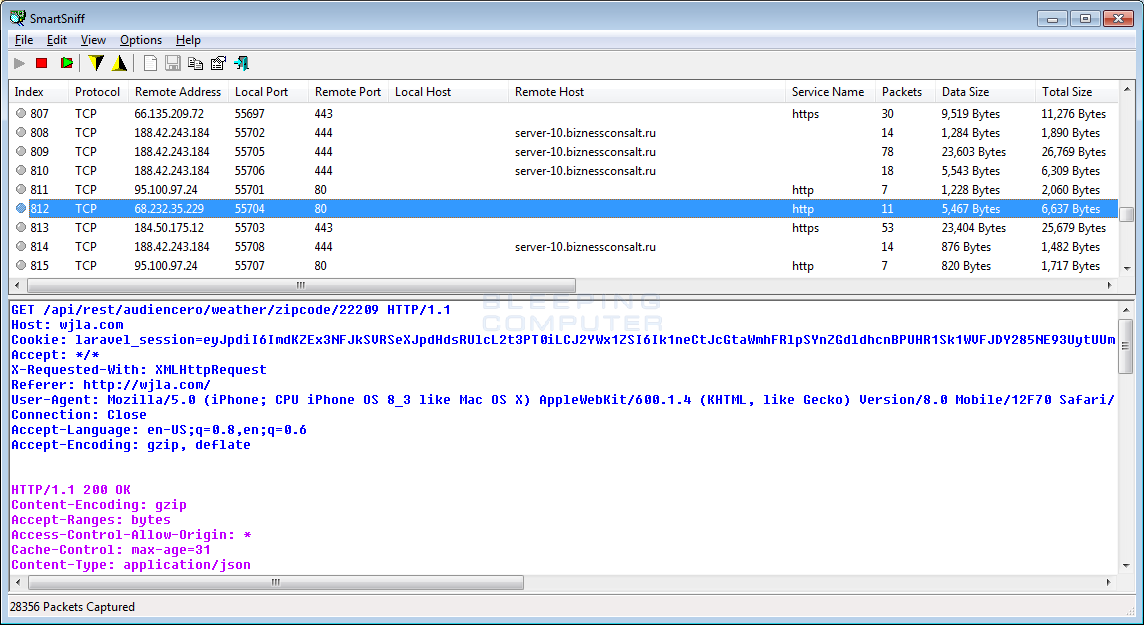
Task: Exit SmartSniff via the door toolbar icon
Action: click(242, 62)
